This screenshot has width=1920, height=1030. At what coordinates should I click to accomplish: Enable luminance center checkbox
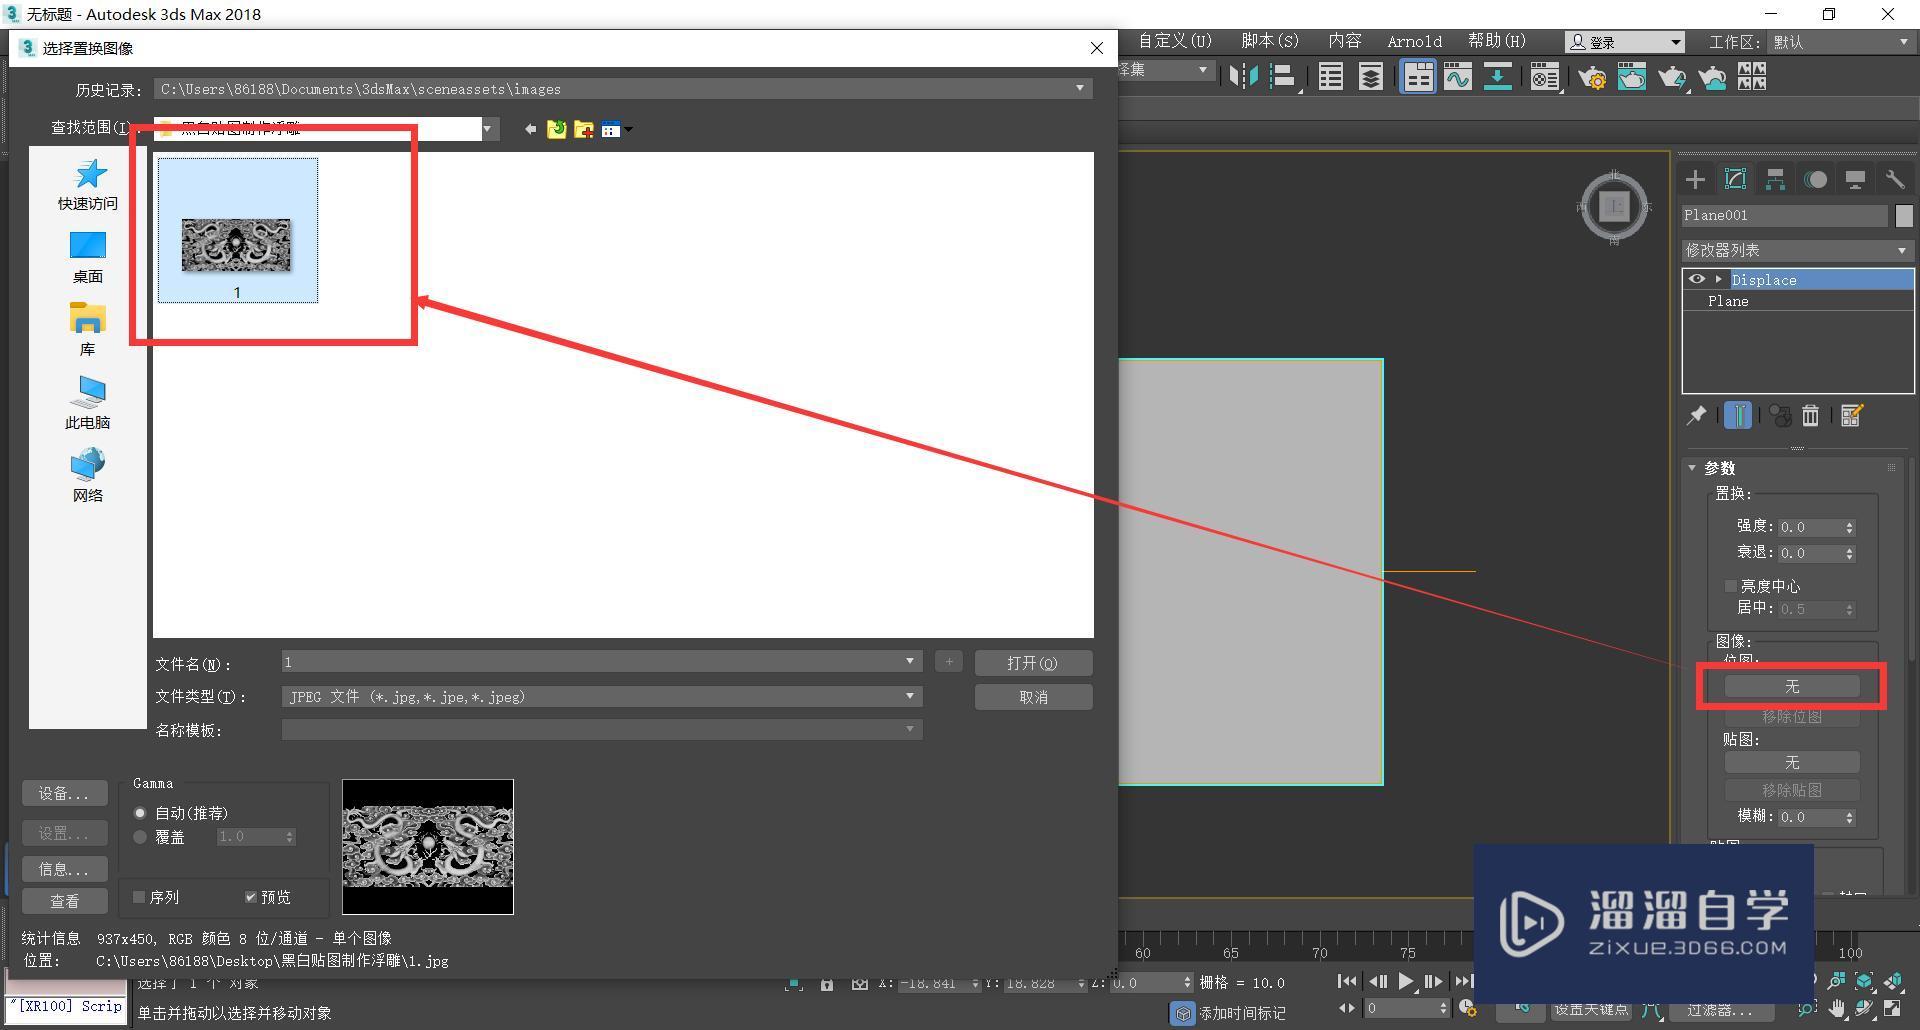(1730, 586)
